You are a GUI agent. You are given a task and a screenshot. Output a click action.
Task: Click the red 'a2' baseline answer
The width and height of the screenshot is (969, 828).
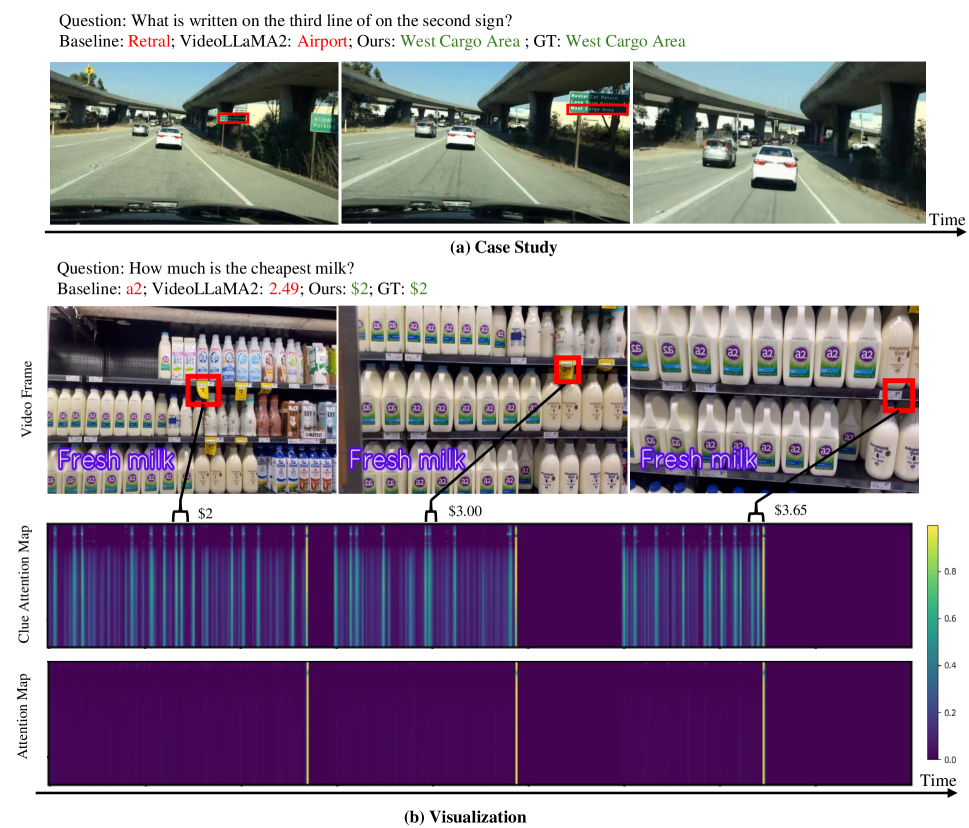(x=133, y=289)
